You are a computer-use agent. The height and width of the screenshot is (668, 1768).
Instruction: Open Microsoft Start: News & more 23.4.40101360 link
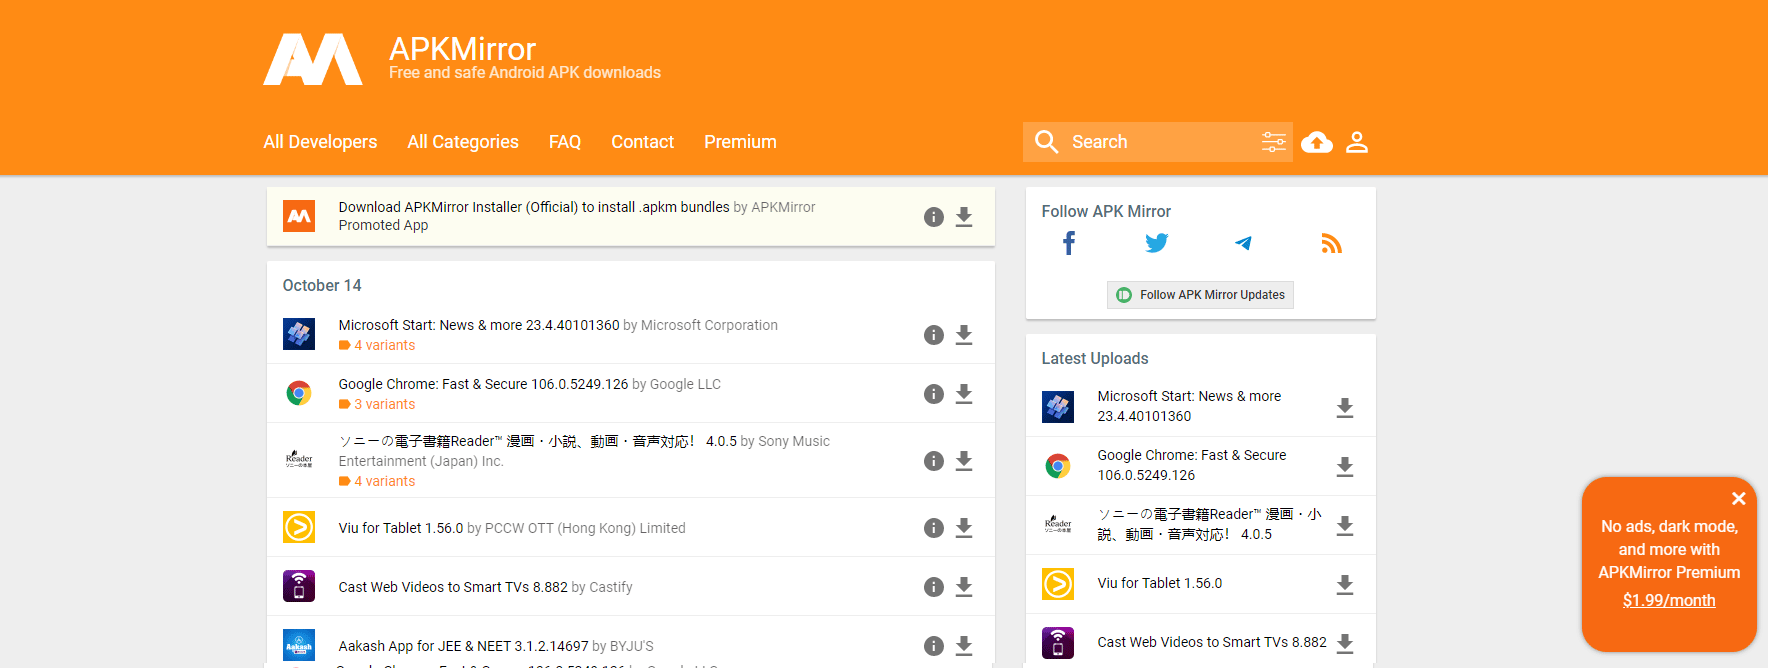[x=479, y=325]
